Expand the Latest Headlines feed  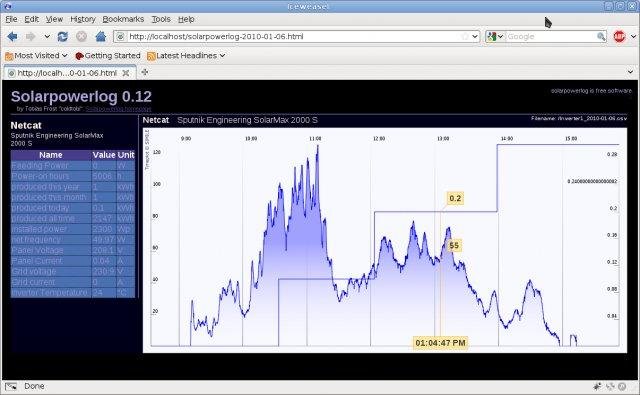(x=186, y=55)
